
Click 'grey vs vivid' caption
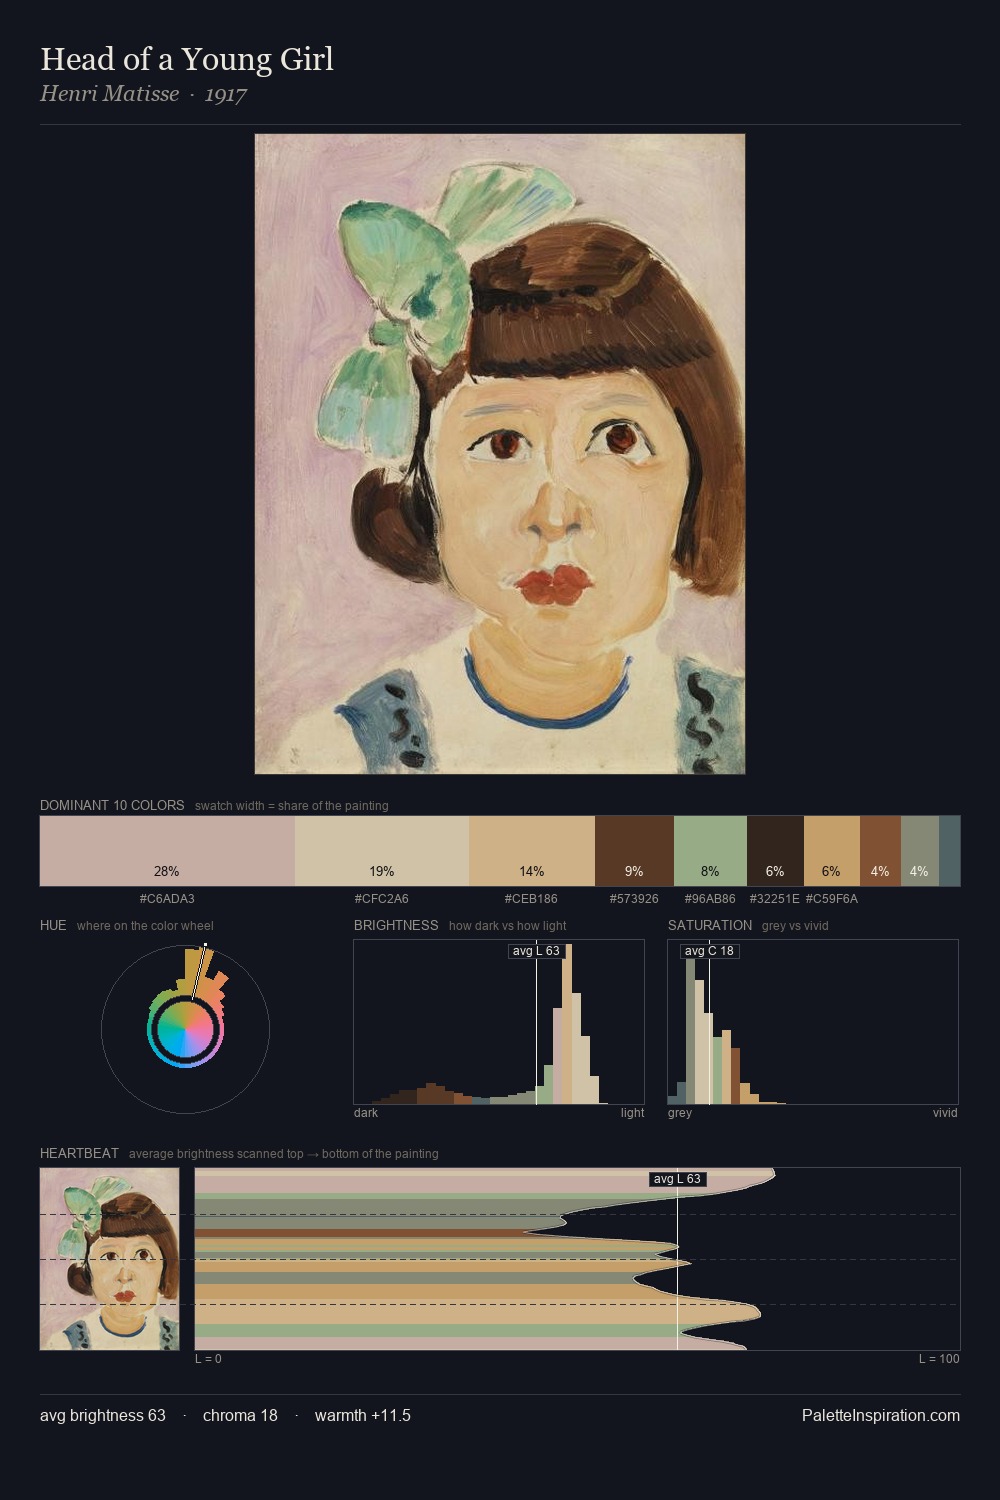[x=795, y=926]
